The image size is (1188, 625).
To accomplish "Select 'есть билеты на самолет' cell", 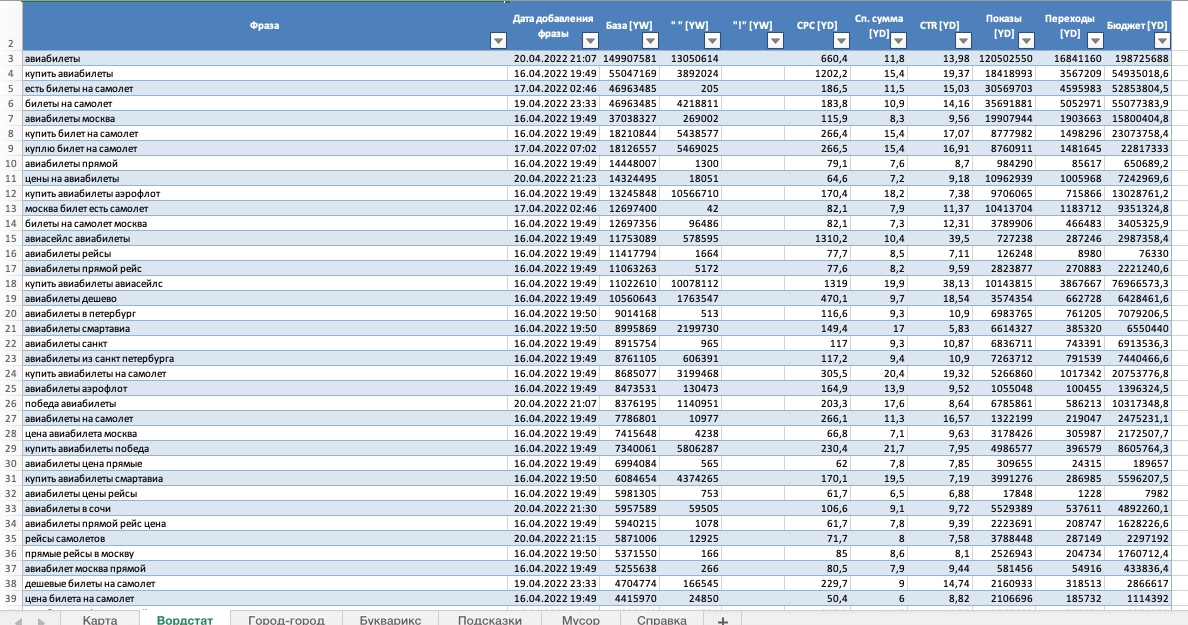I will click(264, 89).
